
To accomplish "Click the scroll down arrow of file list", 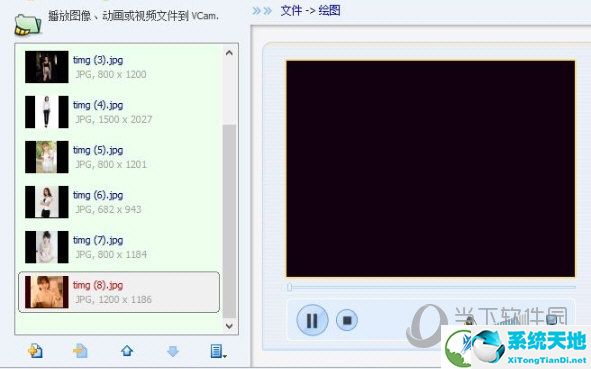I will 229,326.
